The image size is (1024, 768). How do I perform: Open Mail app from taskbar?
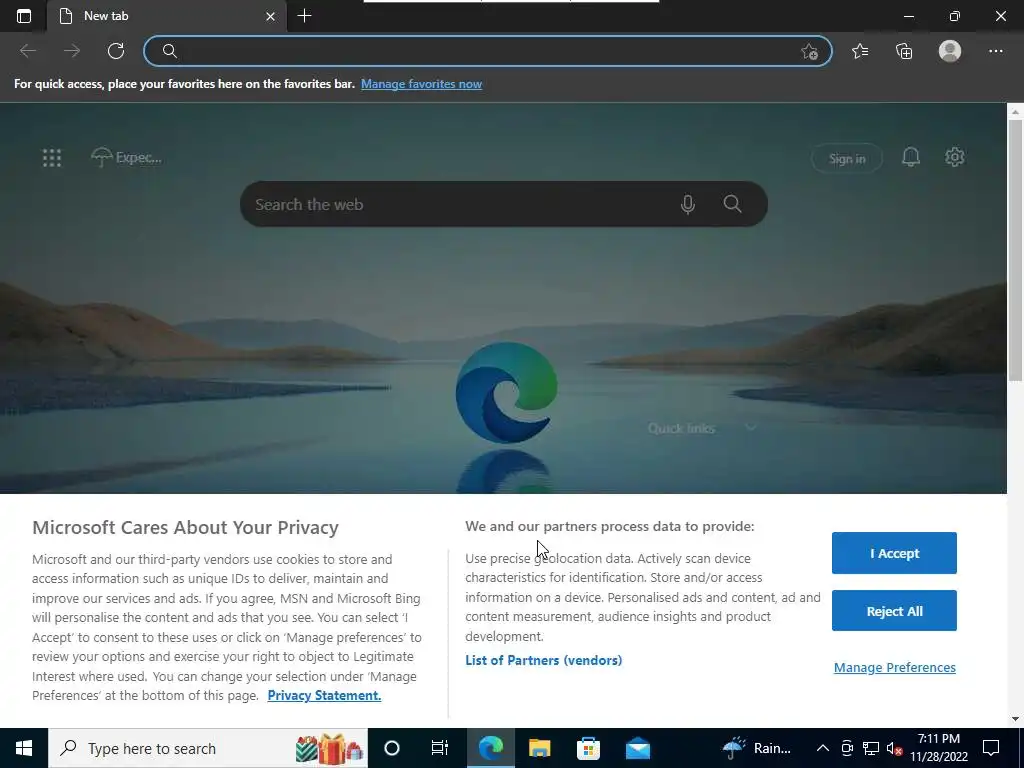[x=637, y=748]
